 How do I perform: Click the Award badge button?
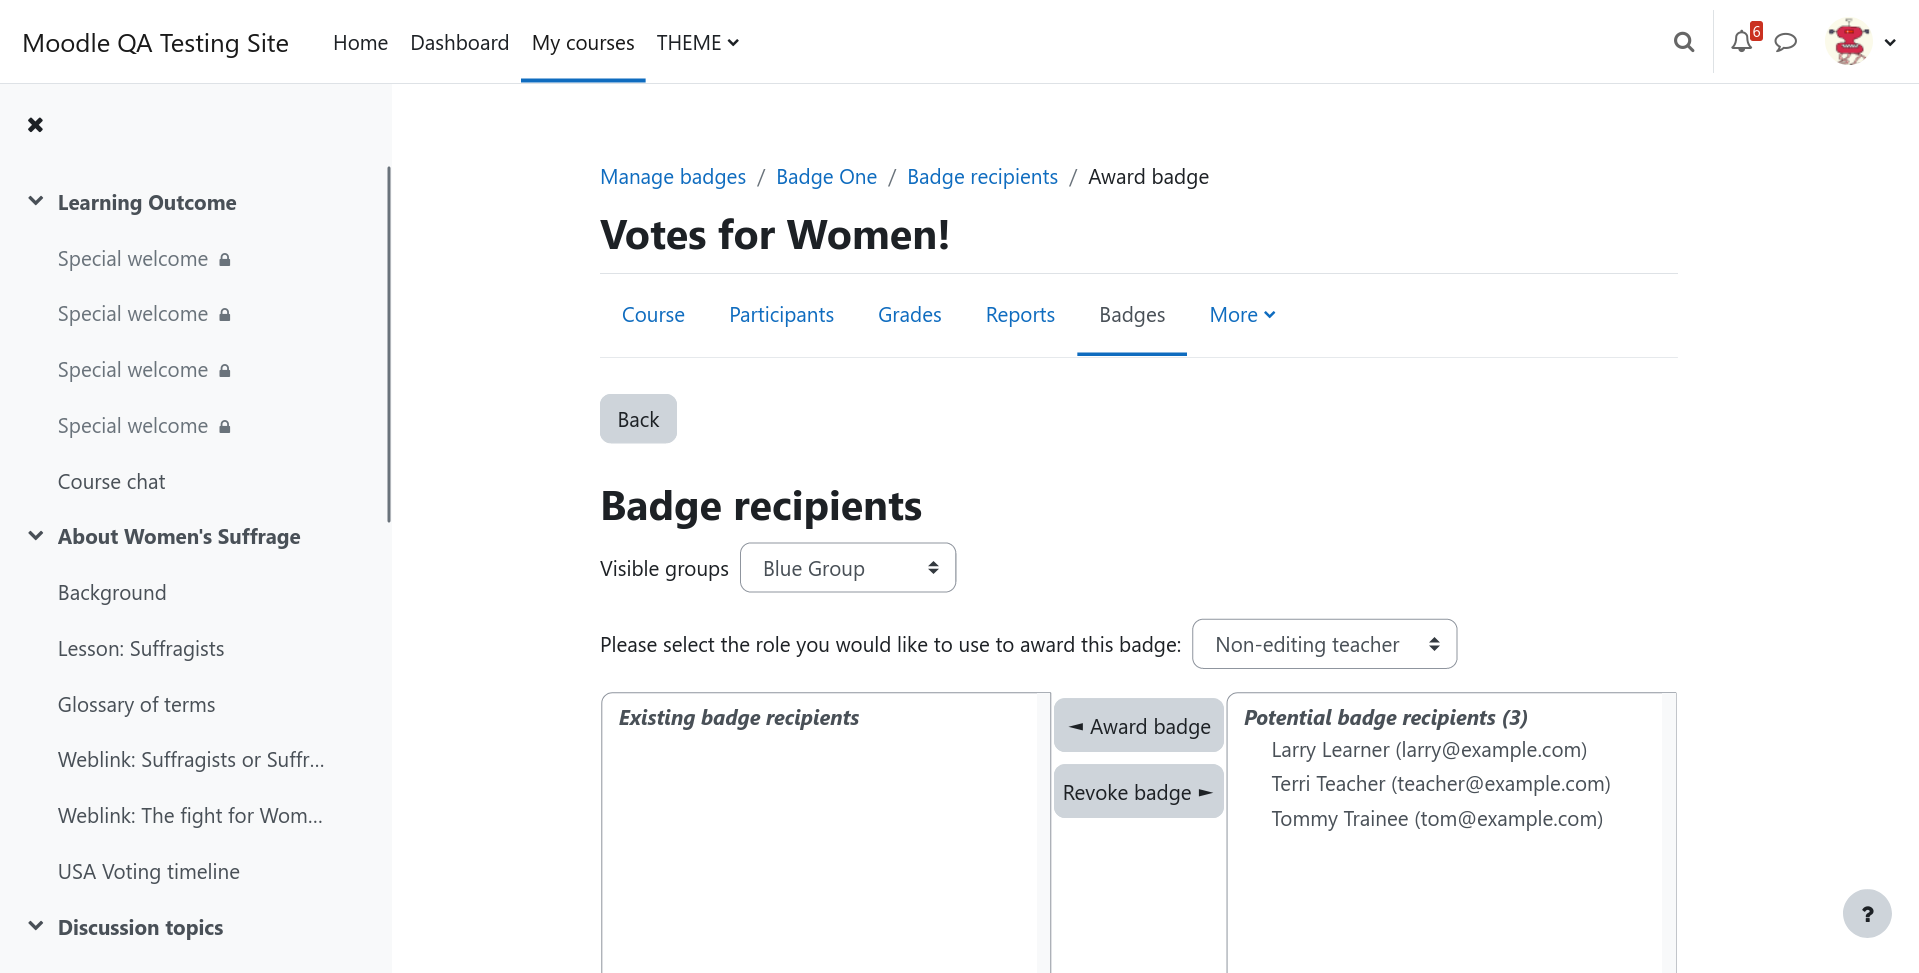1139,726
